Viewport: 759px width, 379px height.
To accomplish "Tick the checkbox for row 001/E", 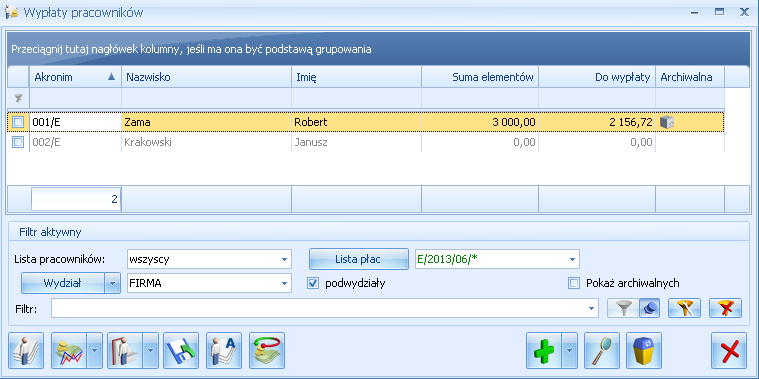I will click(18, 122).
